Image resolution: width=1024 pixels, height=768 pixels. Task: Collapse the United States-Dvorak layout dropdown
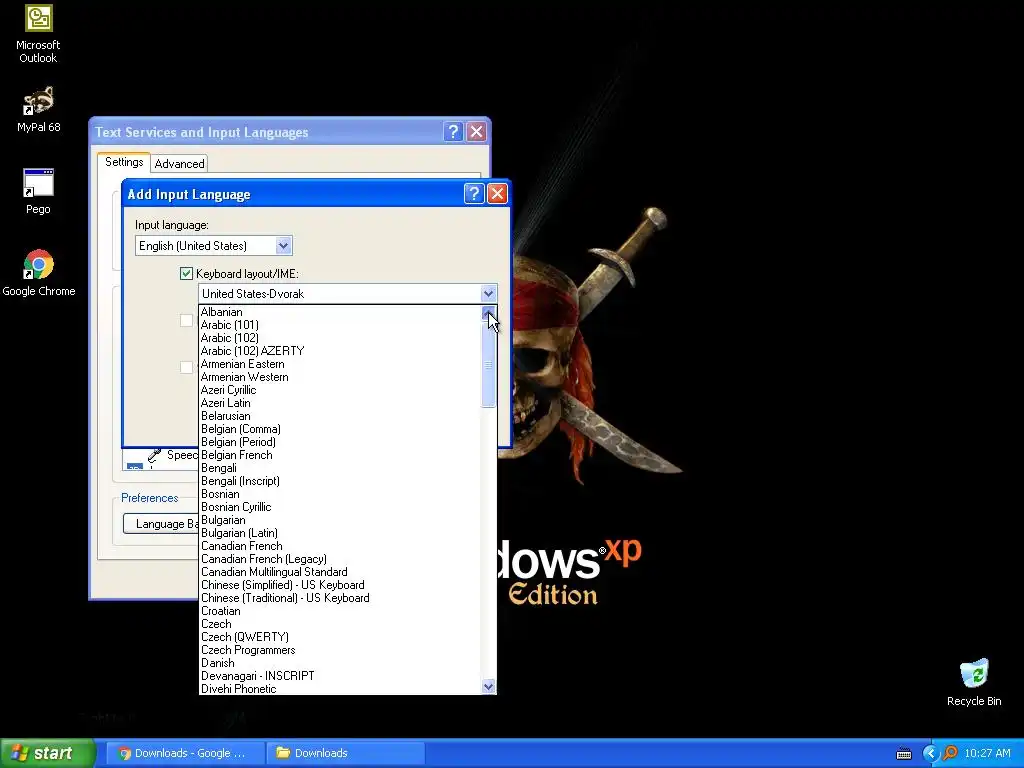488,294
